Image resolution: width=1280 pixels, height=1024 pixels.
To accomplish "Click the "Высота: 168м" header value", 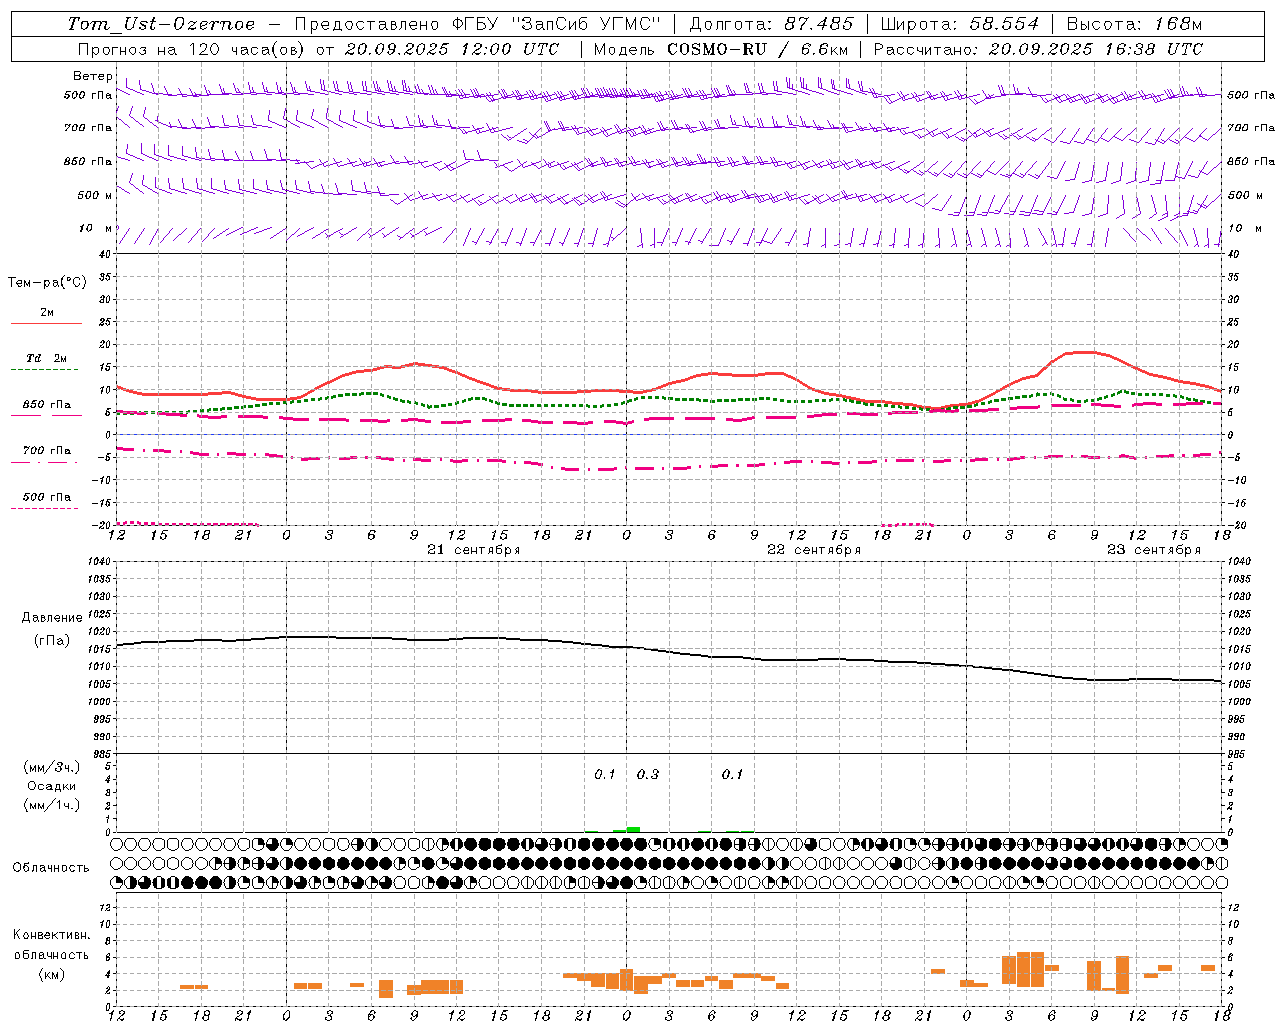I will [x=1134, y=24].
